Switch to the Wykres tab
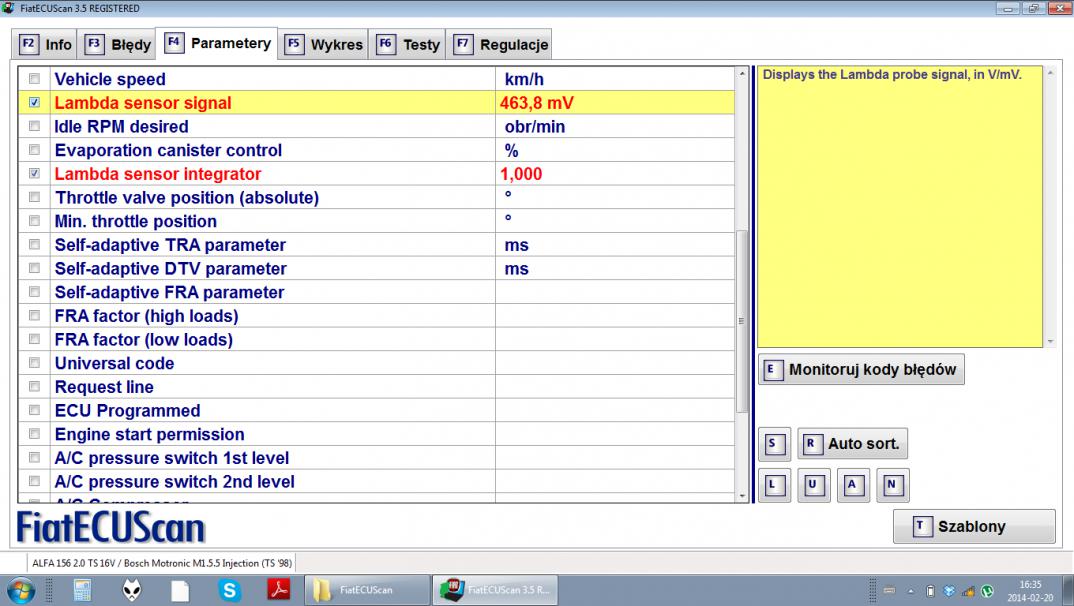1074x606 pixels. point(325,45)
